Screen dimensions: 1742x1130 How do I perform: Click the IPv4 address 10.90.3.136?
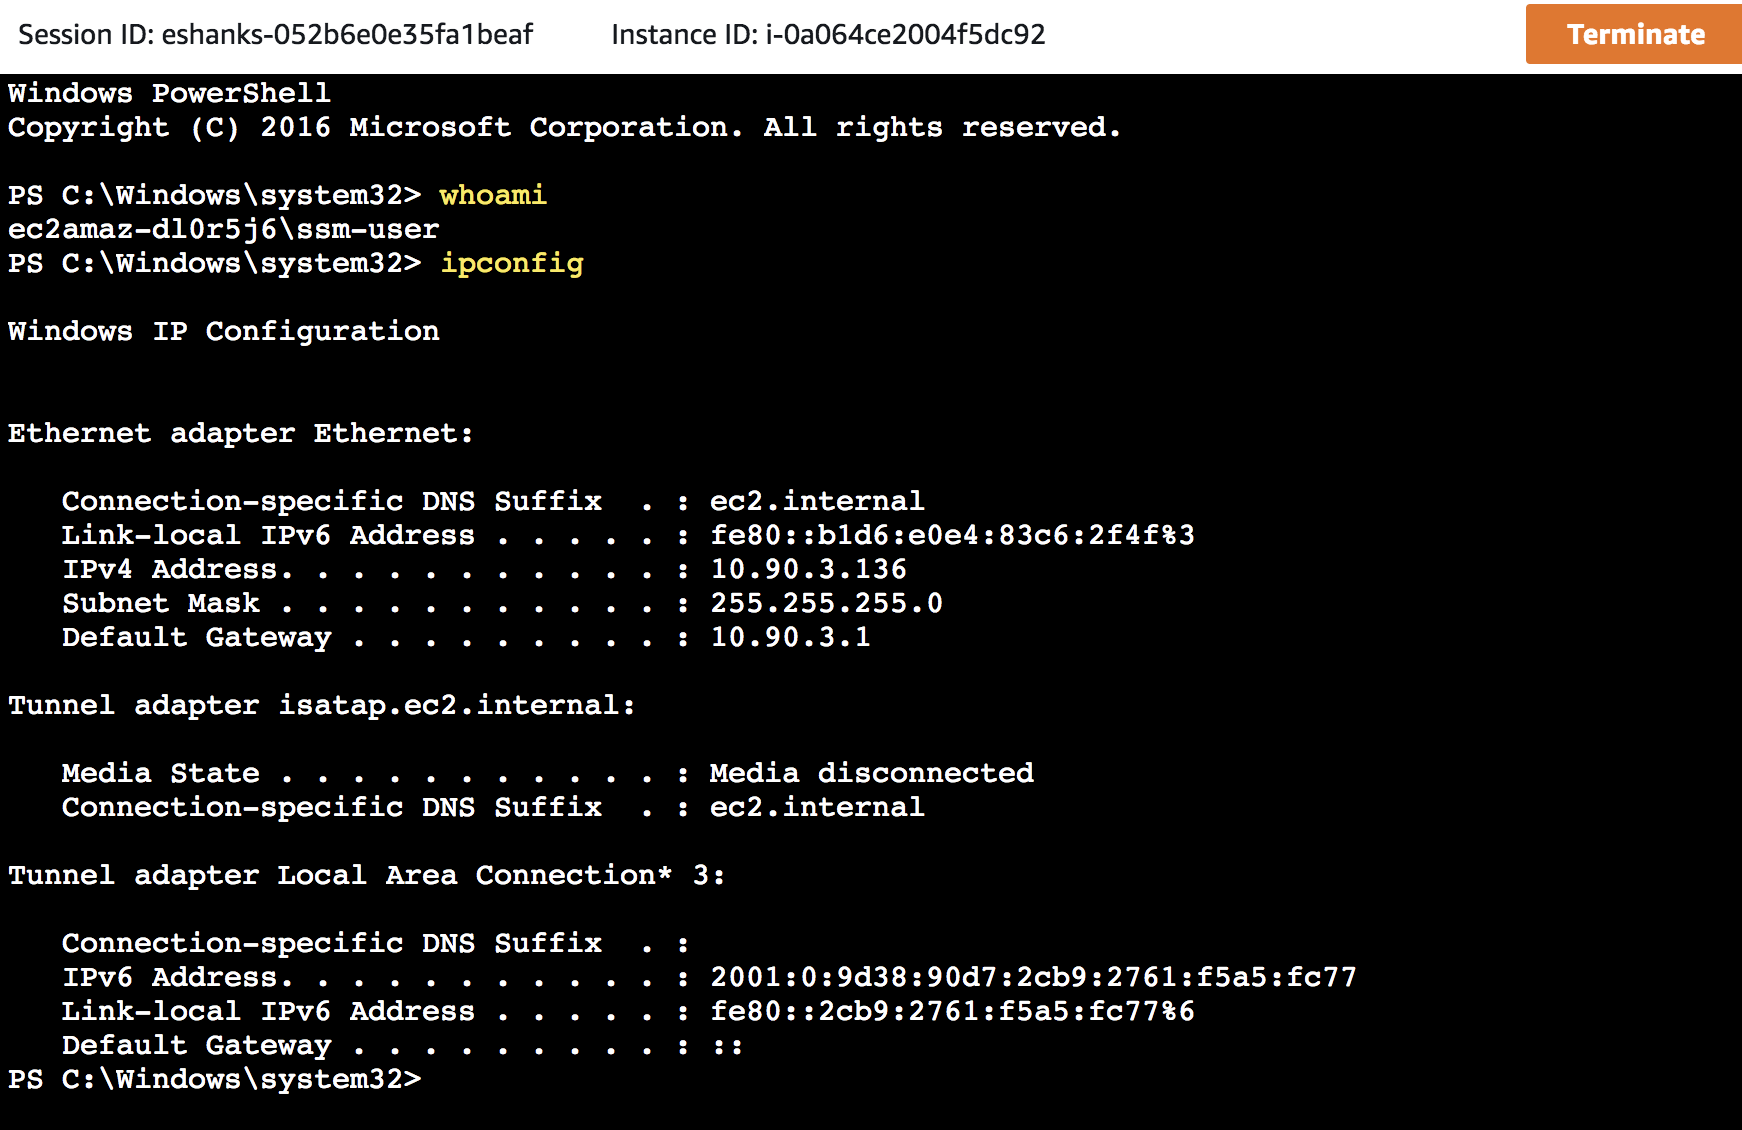pos(808,569)
